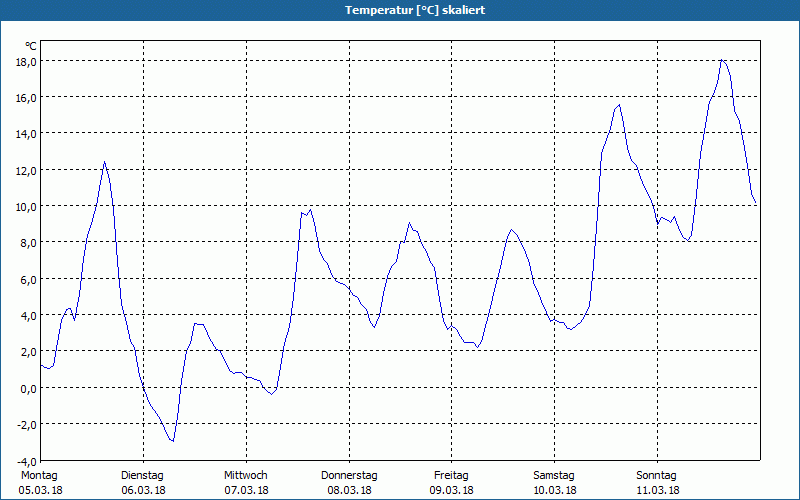Select the 08.03.18 date label

tap(349, 490)
